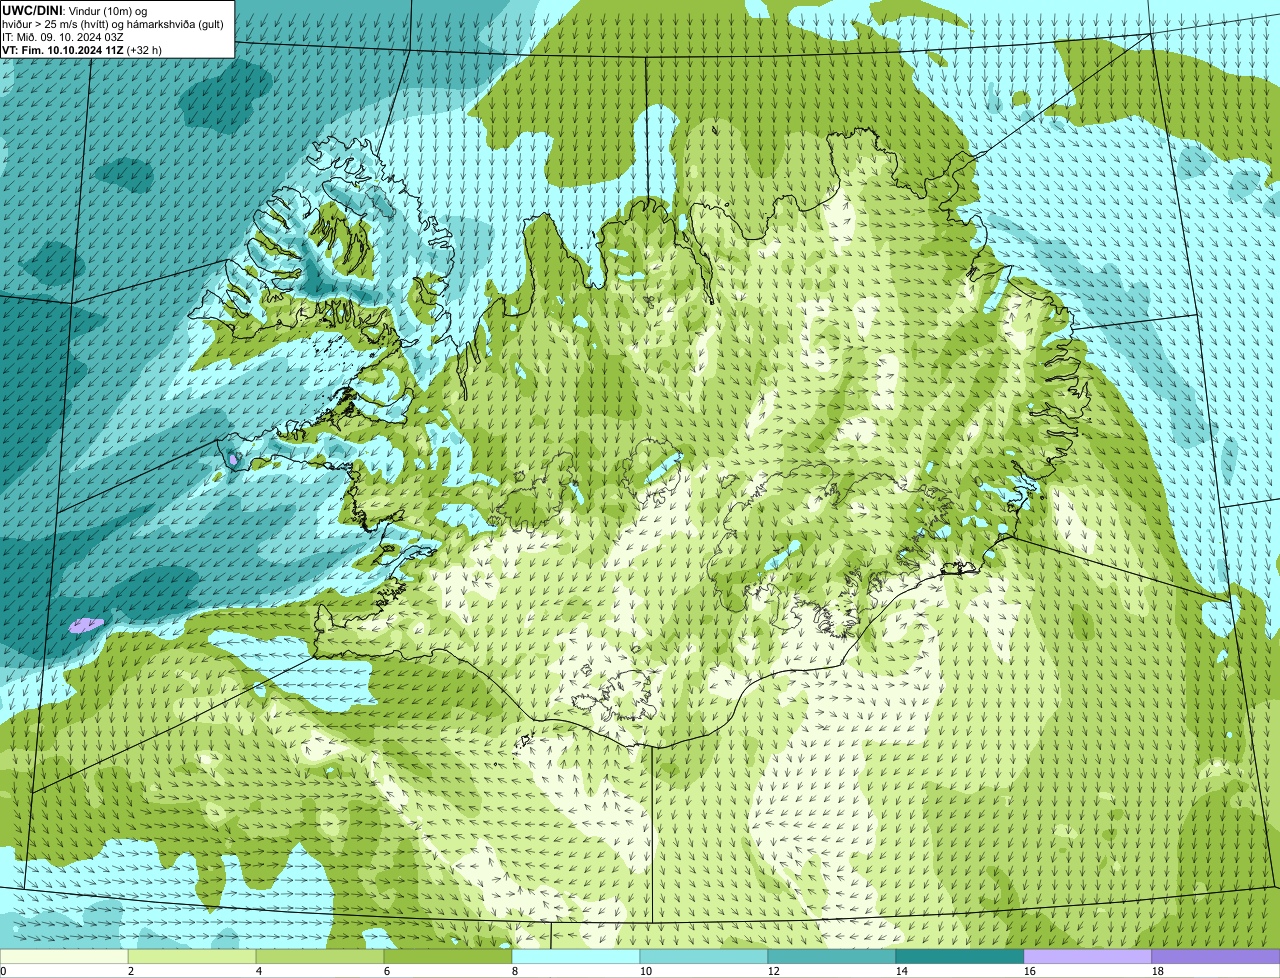Click the legend value label "4"
The width and height of the screenshot is (1280, 978).
click(x=259, y=971)
